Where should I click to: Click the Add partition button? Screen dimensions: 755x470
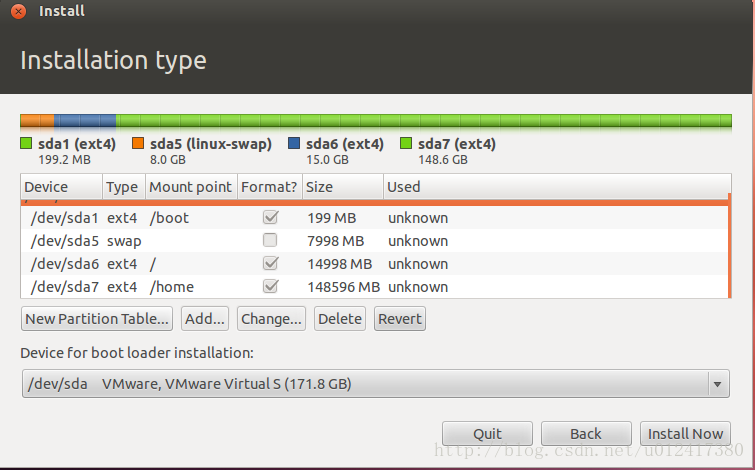click(205, 320)
